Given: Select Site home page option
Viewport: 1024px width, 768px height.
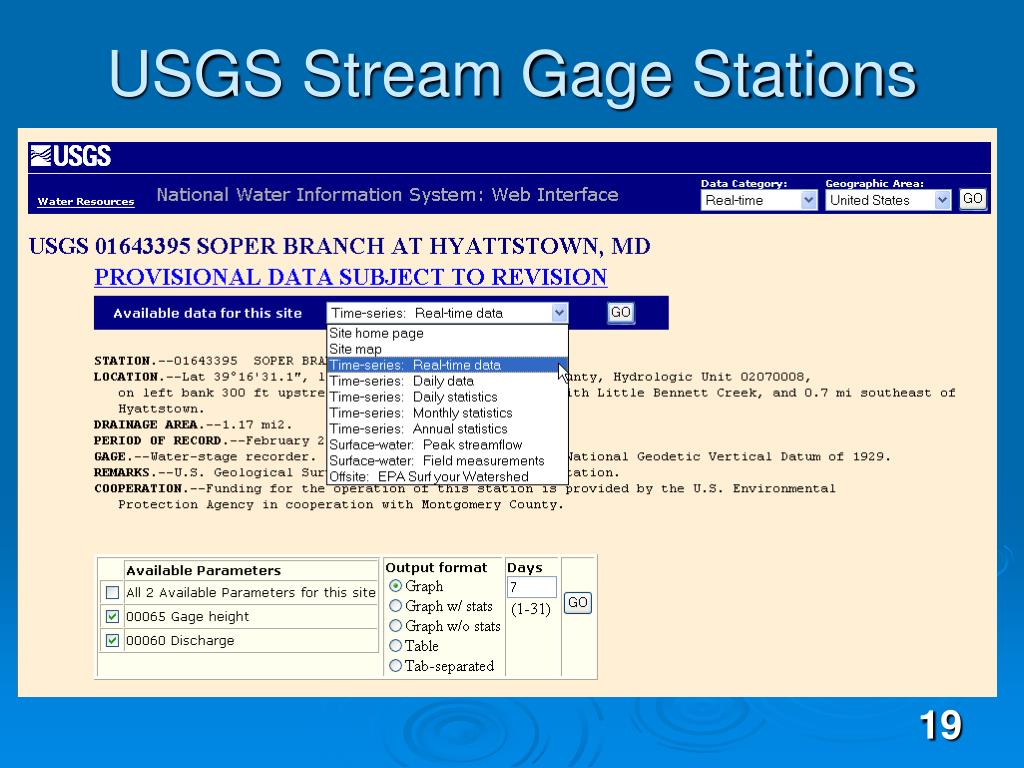Looking at the screenshot, I should 447,333.
